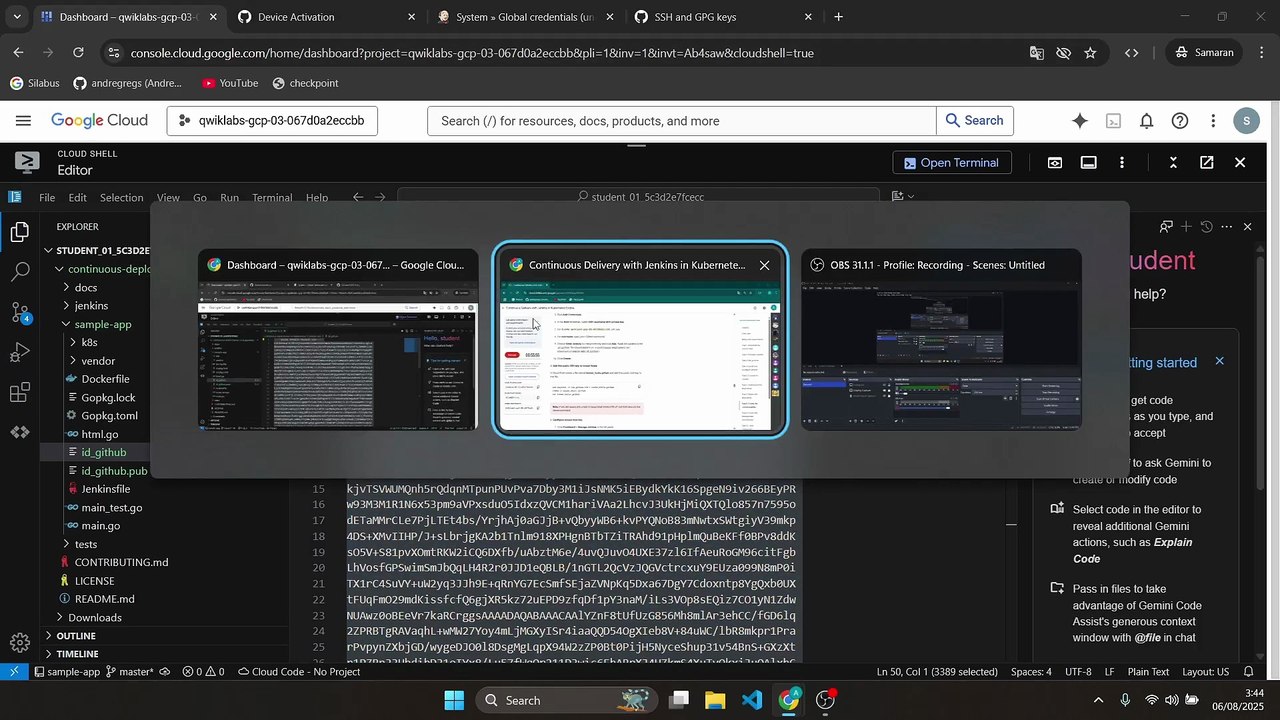This screenshot has width=1280, height=720.
Task: Open new Gemini chat with plus icon
Action: pyautogui.click(x=1186, y=227)
